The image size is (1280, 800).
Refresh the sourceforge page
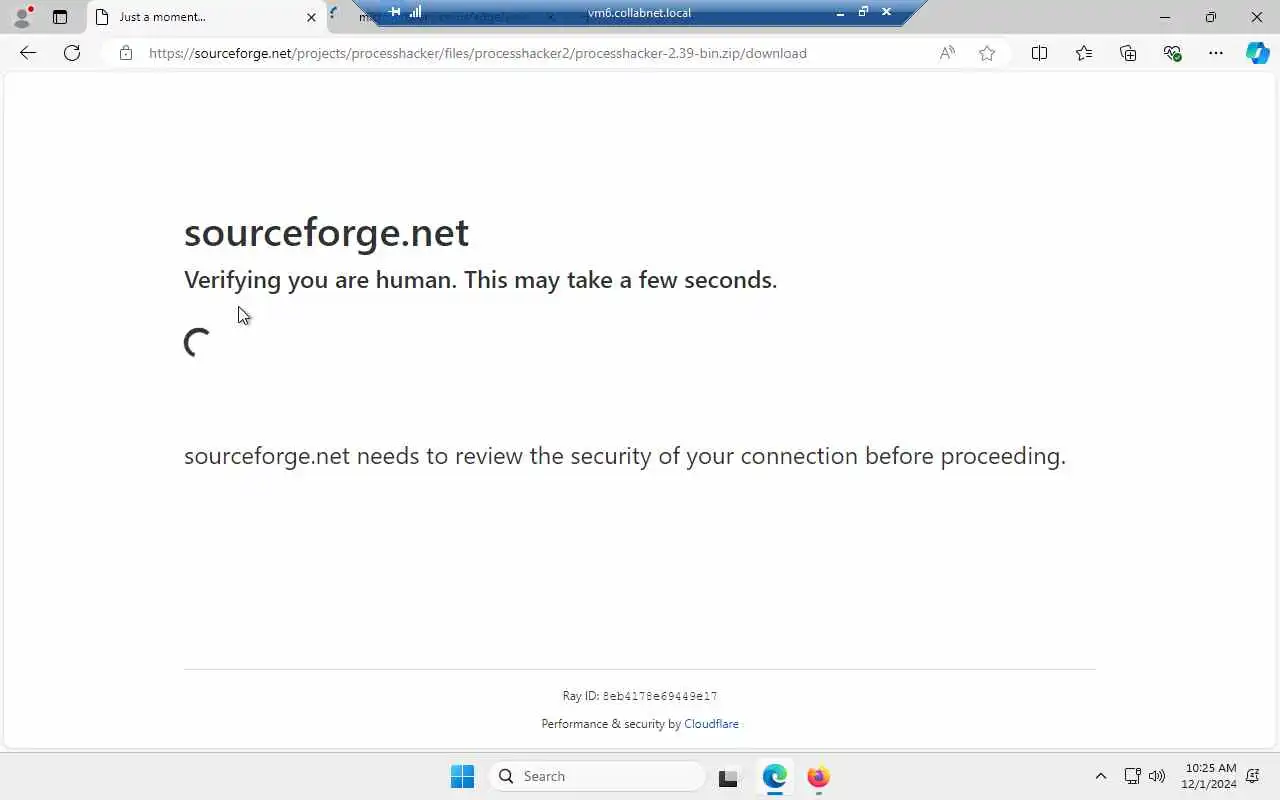coord(72,53)
